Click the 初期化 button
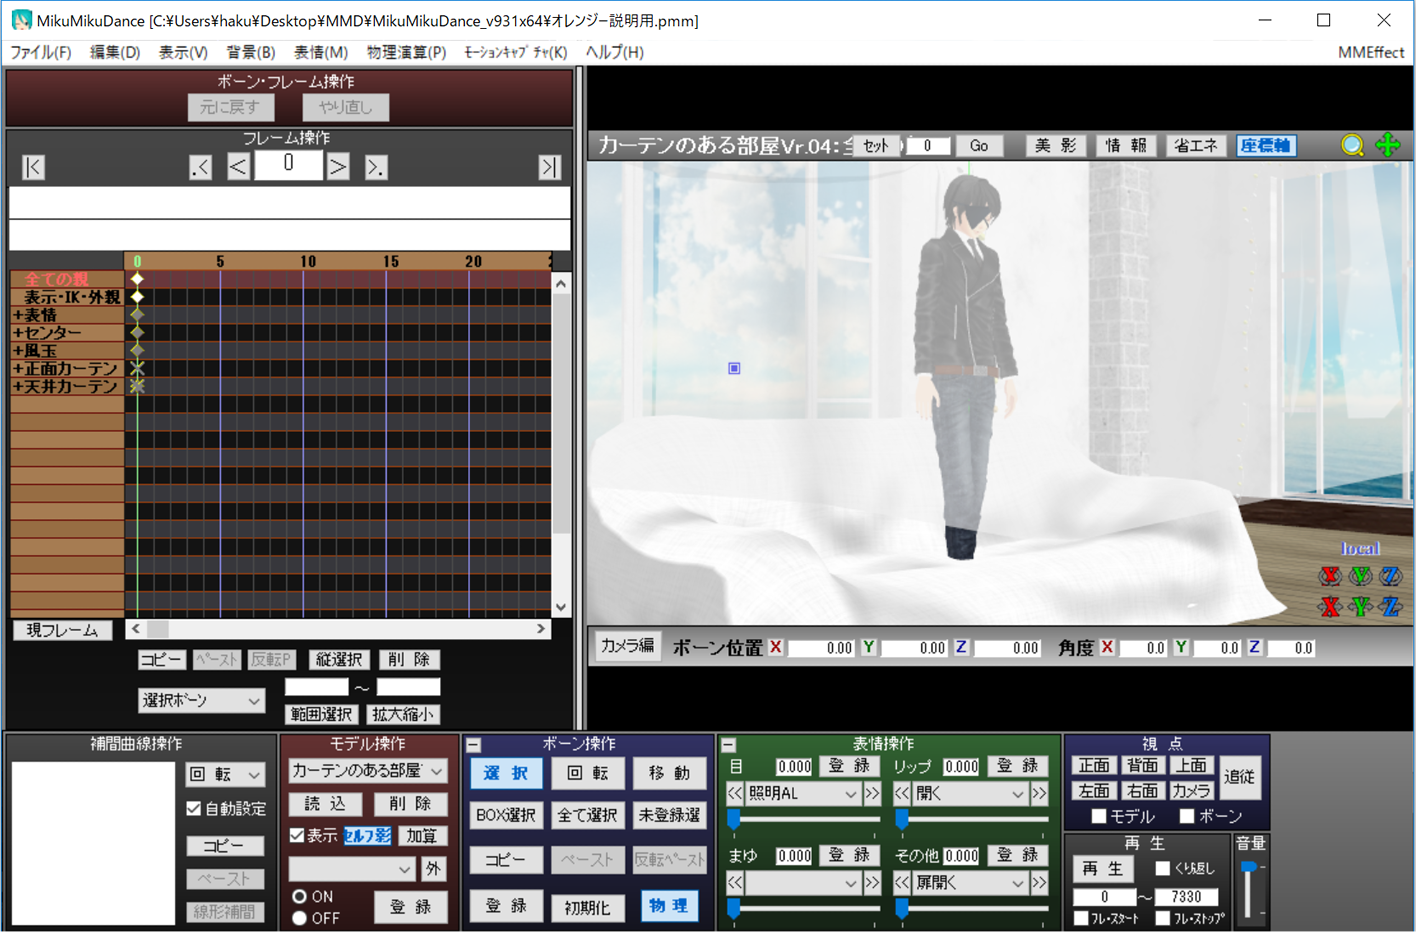The image size is (1416, 932). (587, 907)
